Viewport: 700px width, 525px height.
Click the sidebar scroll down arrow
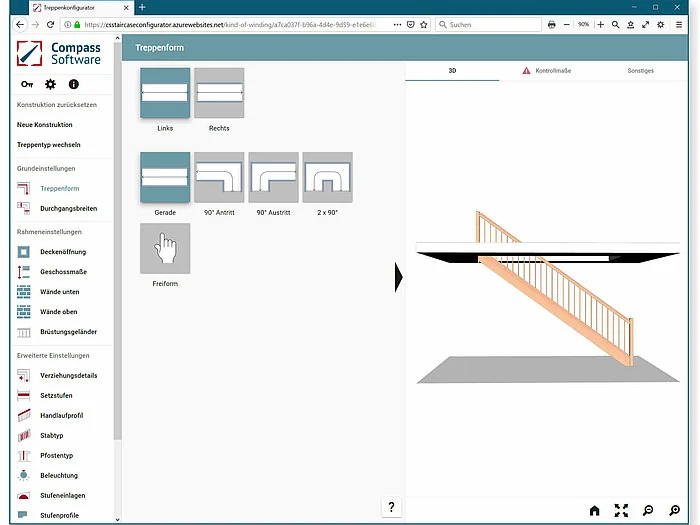(x=117, y=519)
